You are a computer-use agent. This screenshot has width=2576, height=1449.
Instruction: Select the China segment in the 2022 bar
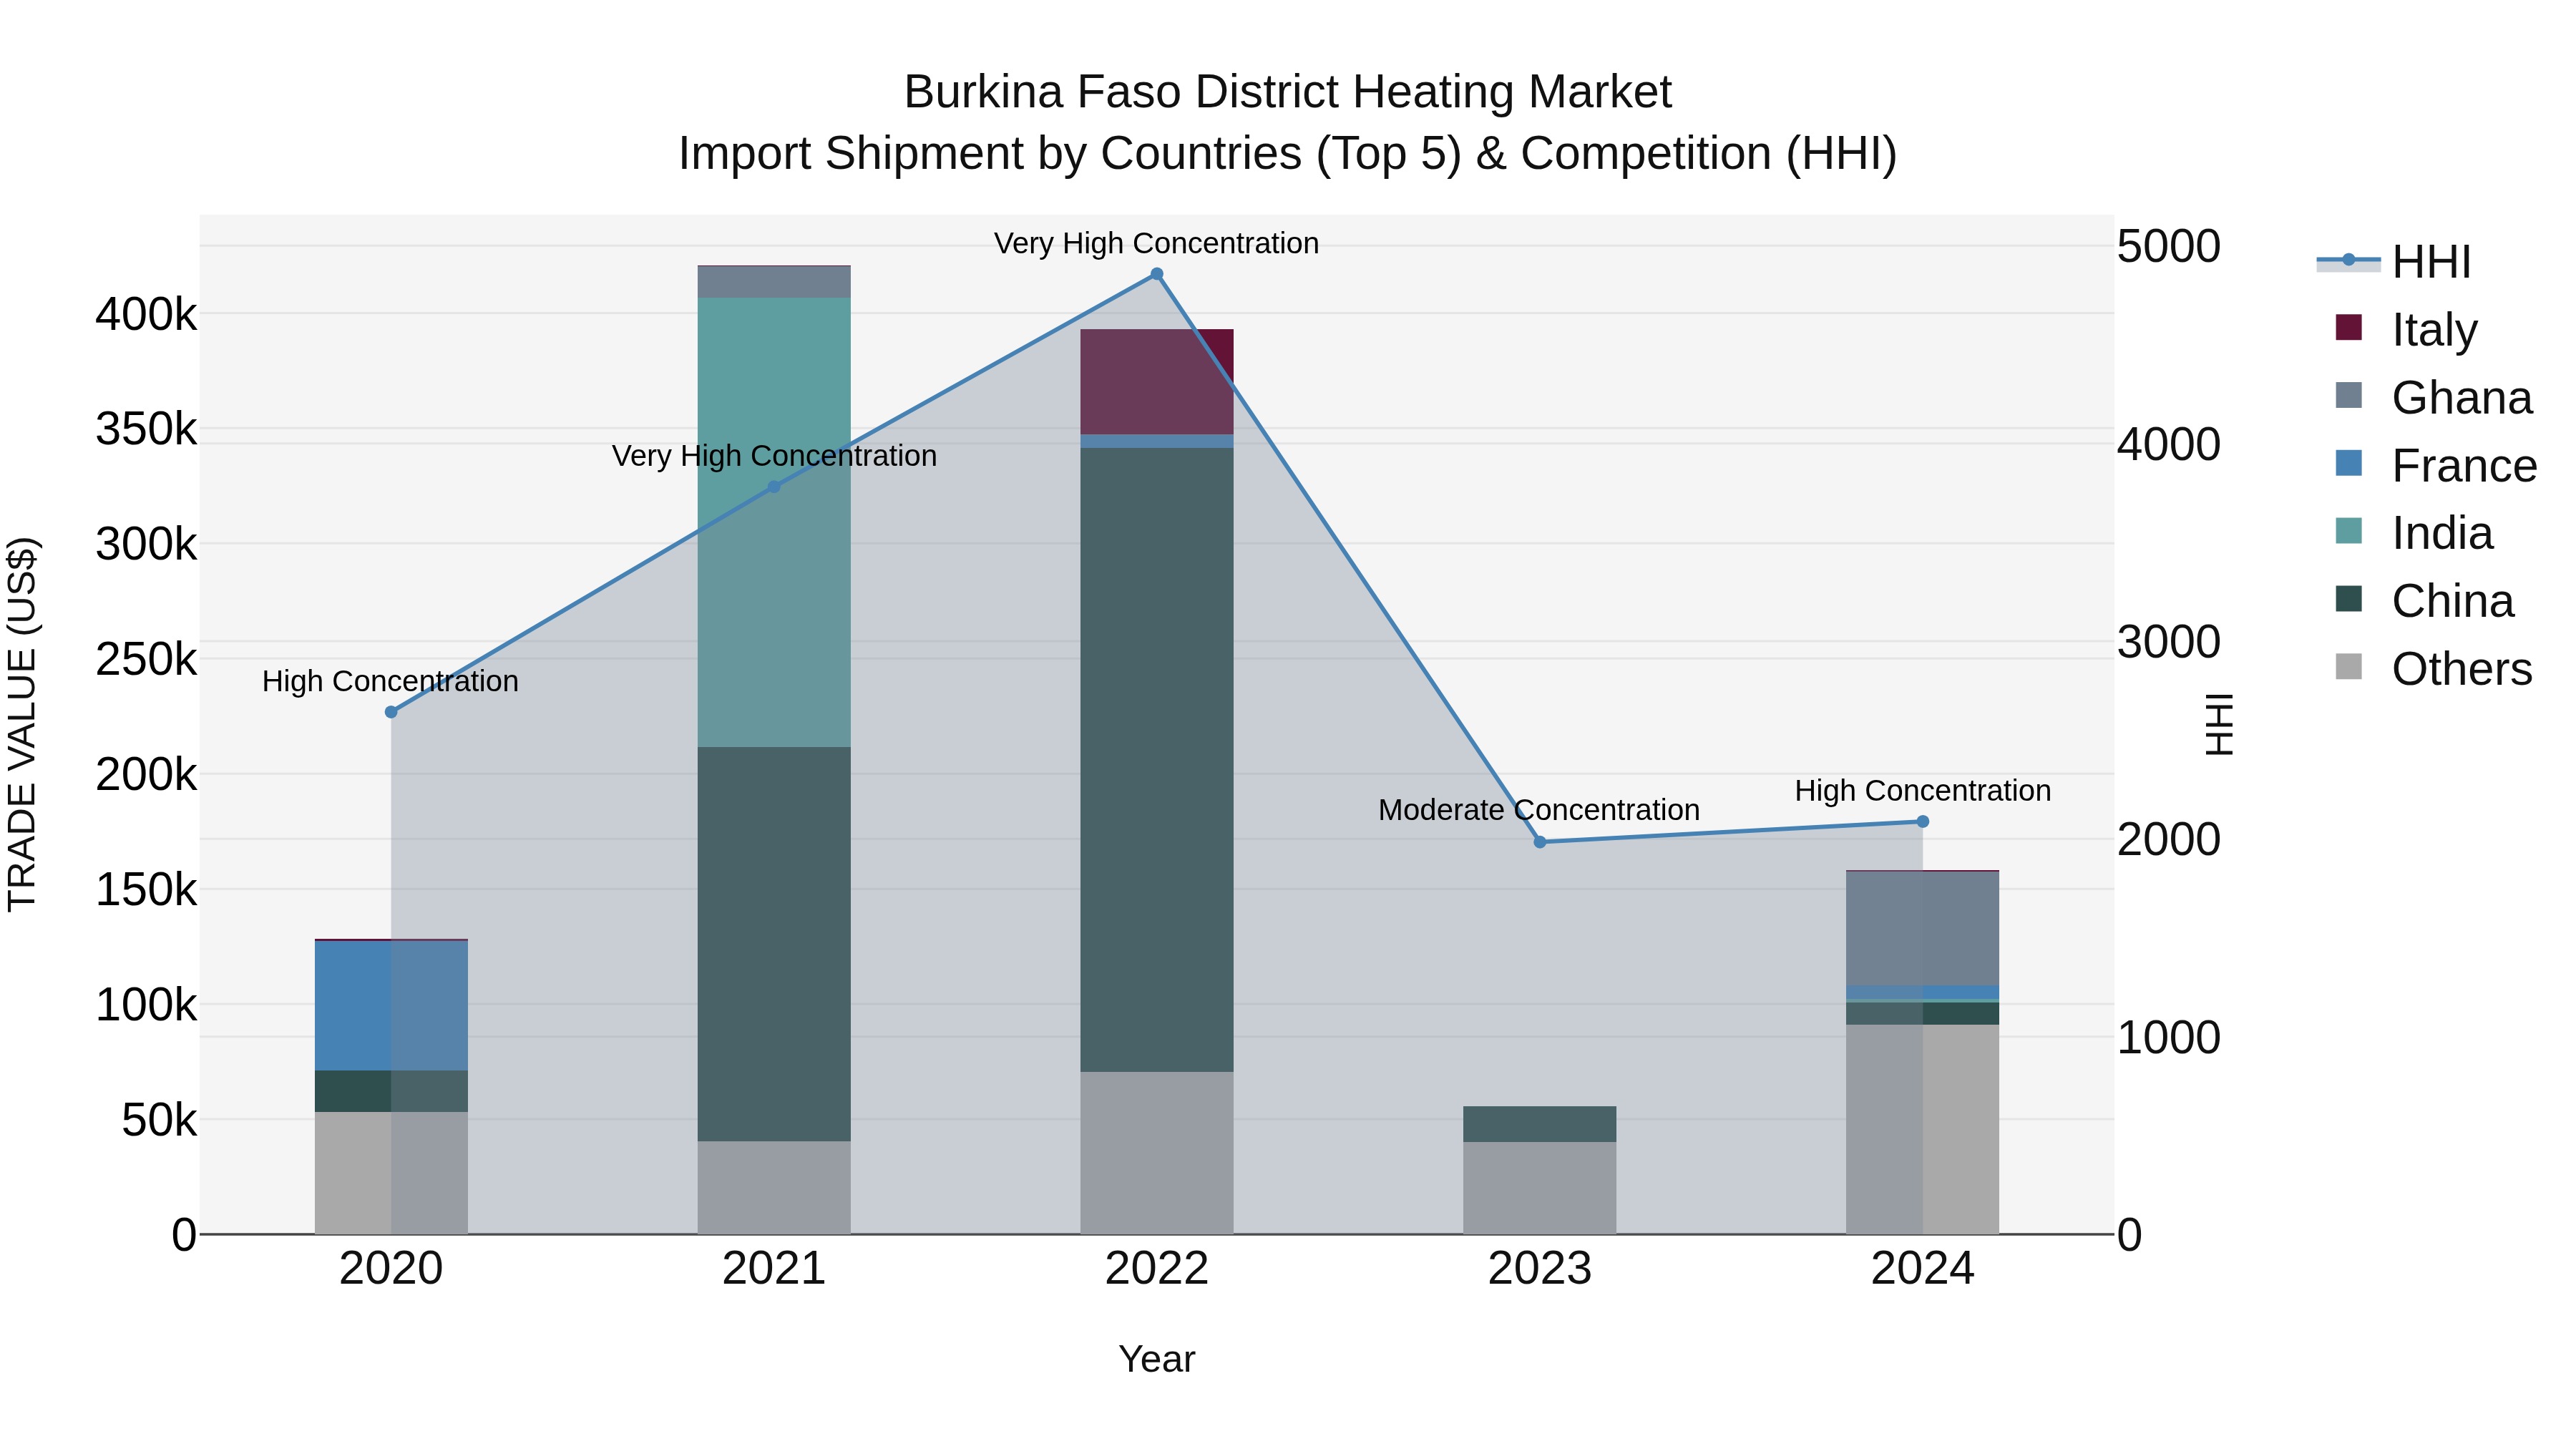(1157, 760)
